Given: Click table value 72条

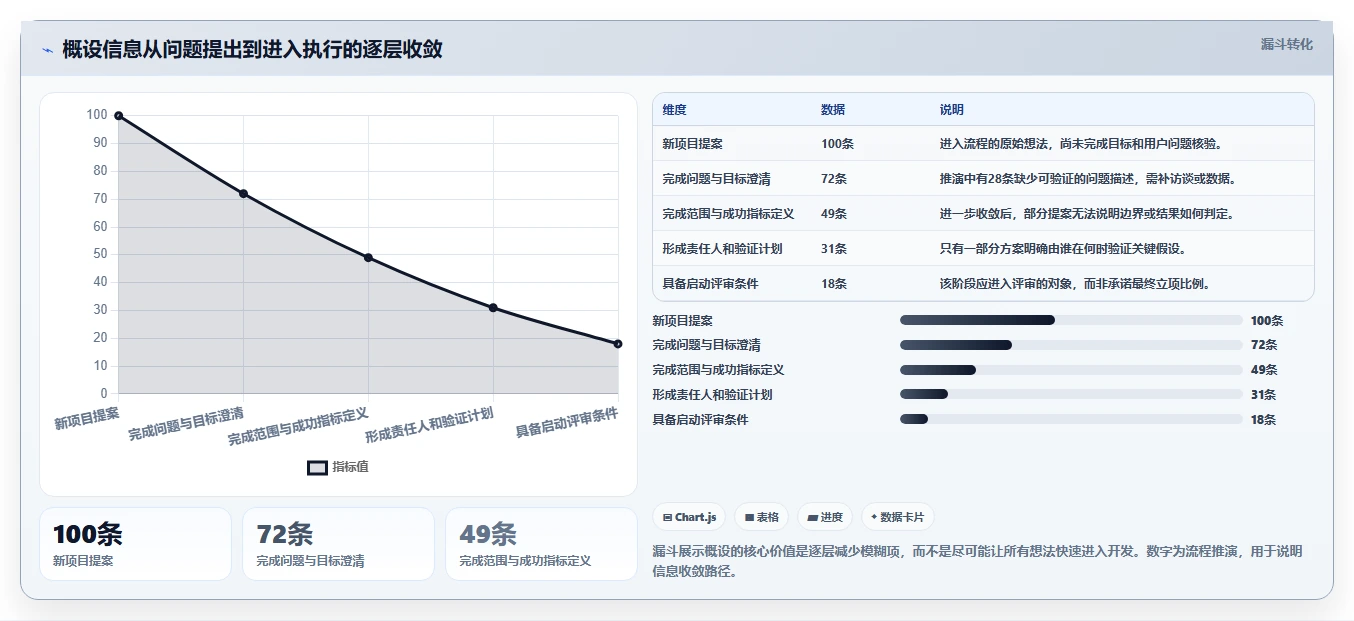Looking at the screenshot, I should tap(834, 179).
